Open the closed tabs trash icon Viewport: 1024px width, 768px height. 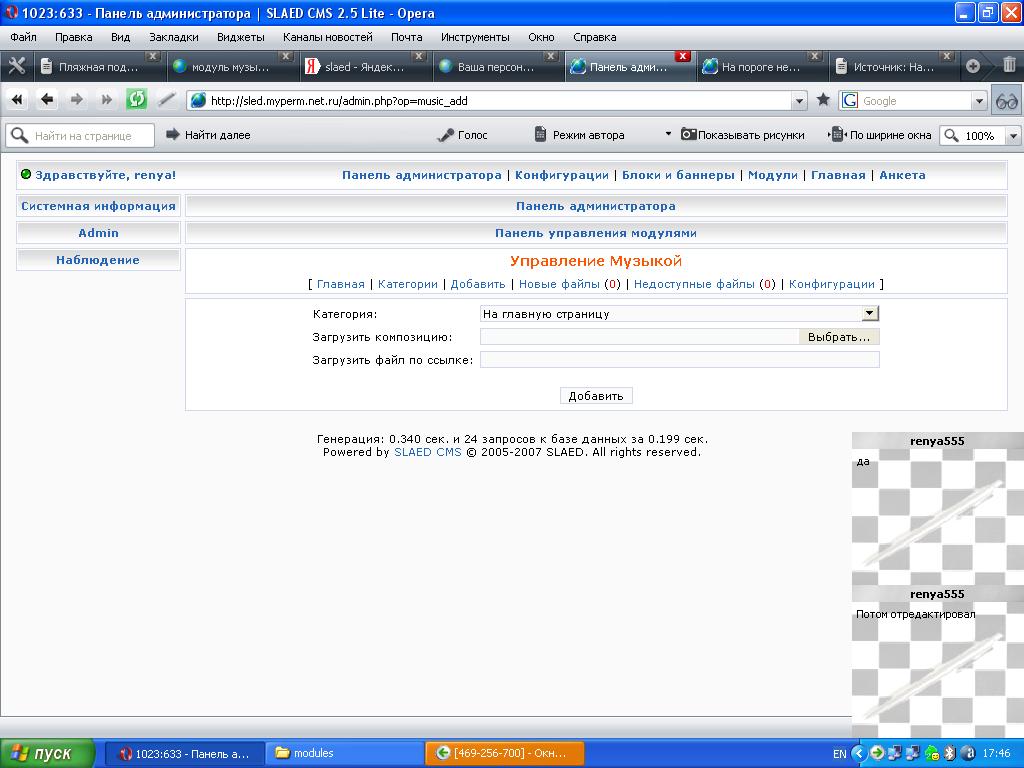[x=1009, y=66]
